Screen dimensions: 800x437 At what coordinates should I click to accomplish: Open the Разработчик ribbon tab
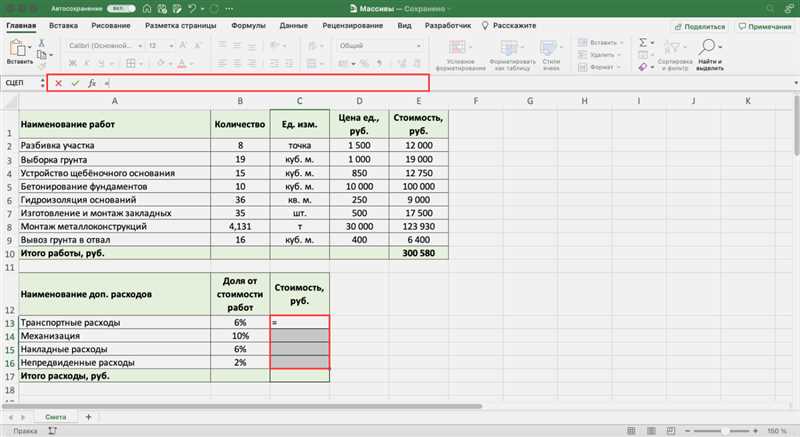tap(448, 25)
